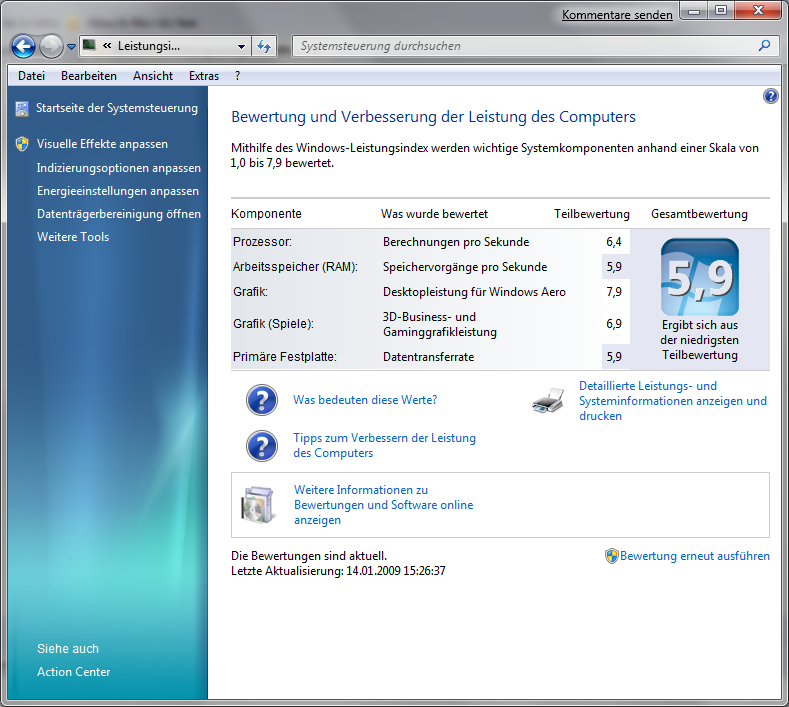The height and width of the screenshot is (707, 789).
Task: Open Detaillierte Leistungs- und Systeminformationen link
Action: 673,401
